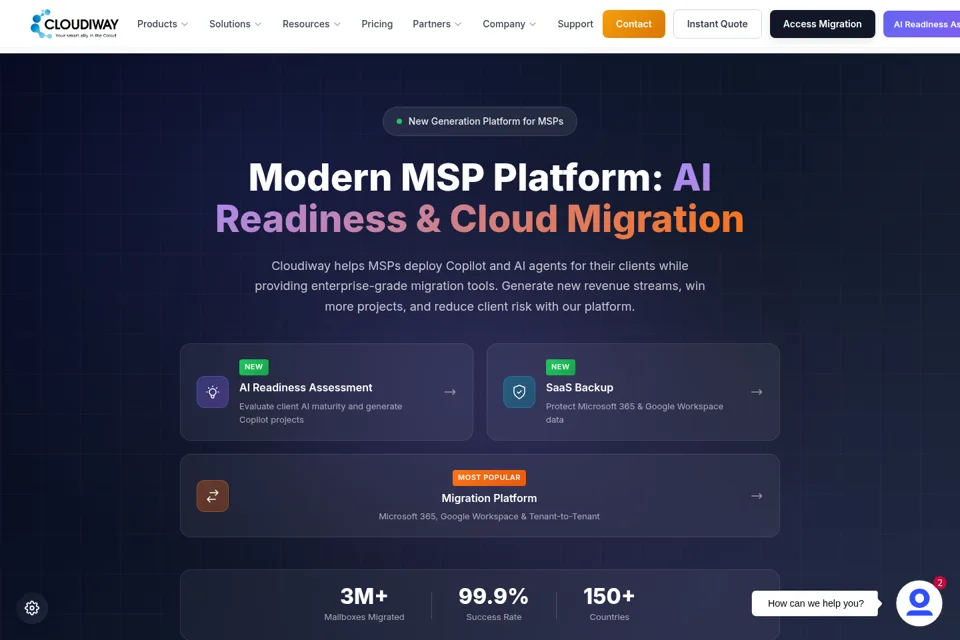The height and width of the screenshot is (640, 960).
Task: Click the 150+ Countries stat
Action: tap(609, 603)
